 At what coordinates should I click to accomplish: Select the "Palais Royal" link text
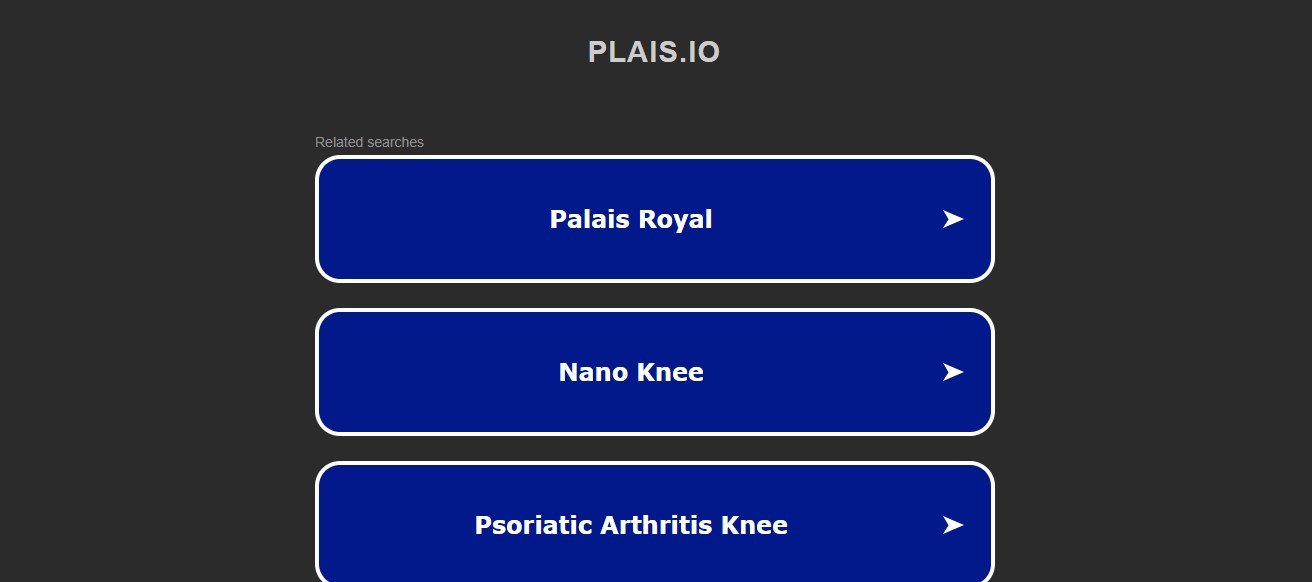pyautogui.click(x=631, y=219)
